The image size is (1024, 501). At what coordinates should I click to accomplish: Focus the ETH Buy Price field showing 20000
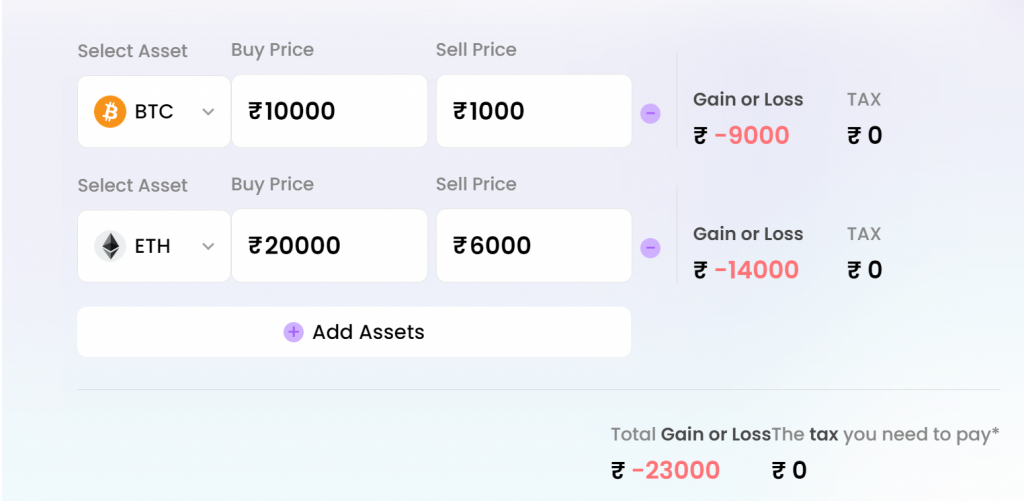330,246
